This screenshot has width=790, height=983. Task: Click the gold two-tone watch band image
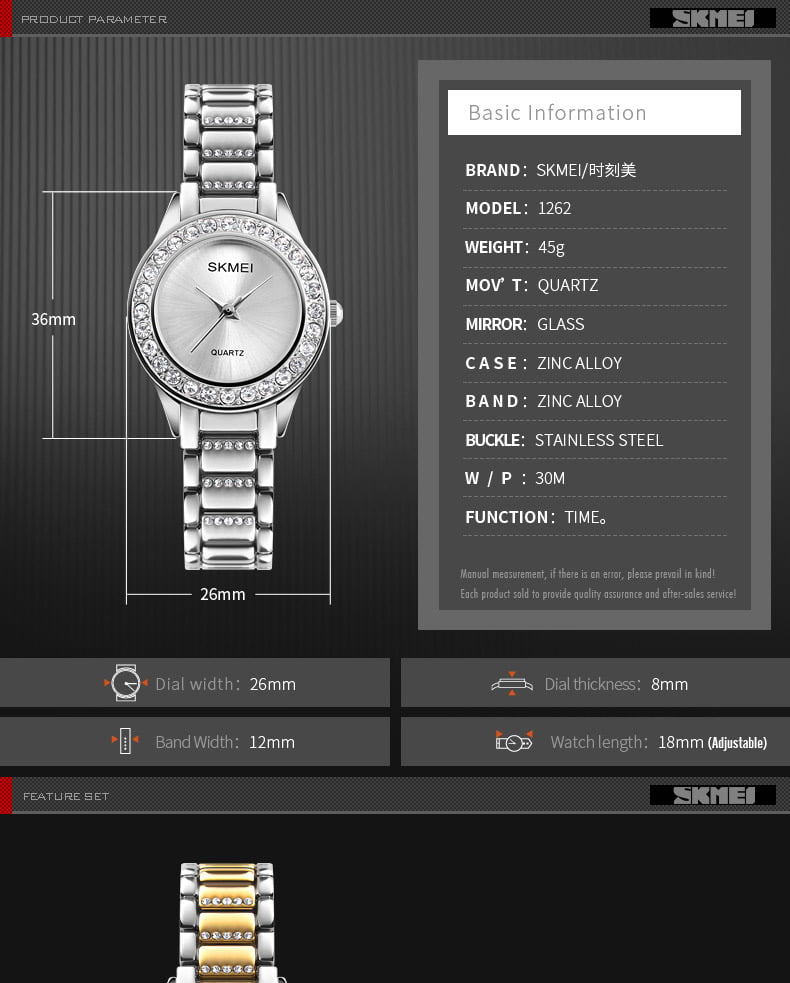click(227, 922)
